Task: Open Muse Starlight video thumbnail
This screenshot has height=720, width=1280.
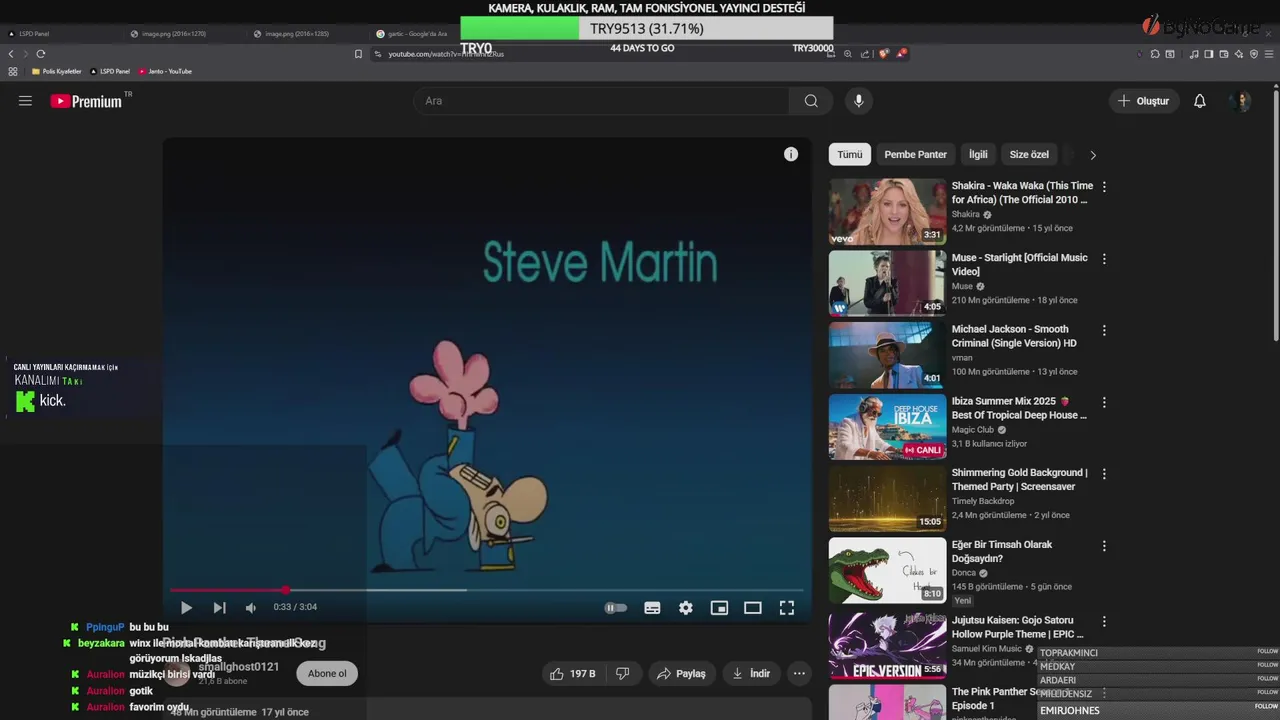Action: tap(887, 283)
